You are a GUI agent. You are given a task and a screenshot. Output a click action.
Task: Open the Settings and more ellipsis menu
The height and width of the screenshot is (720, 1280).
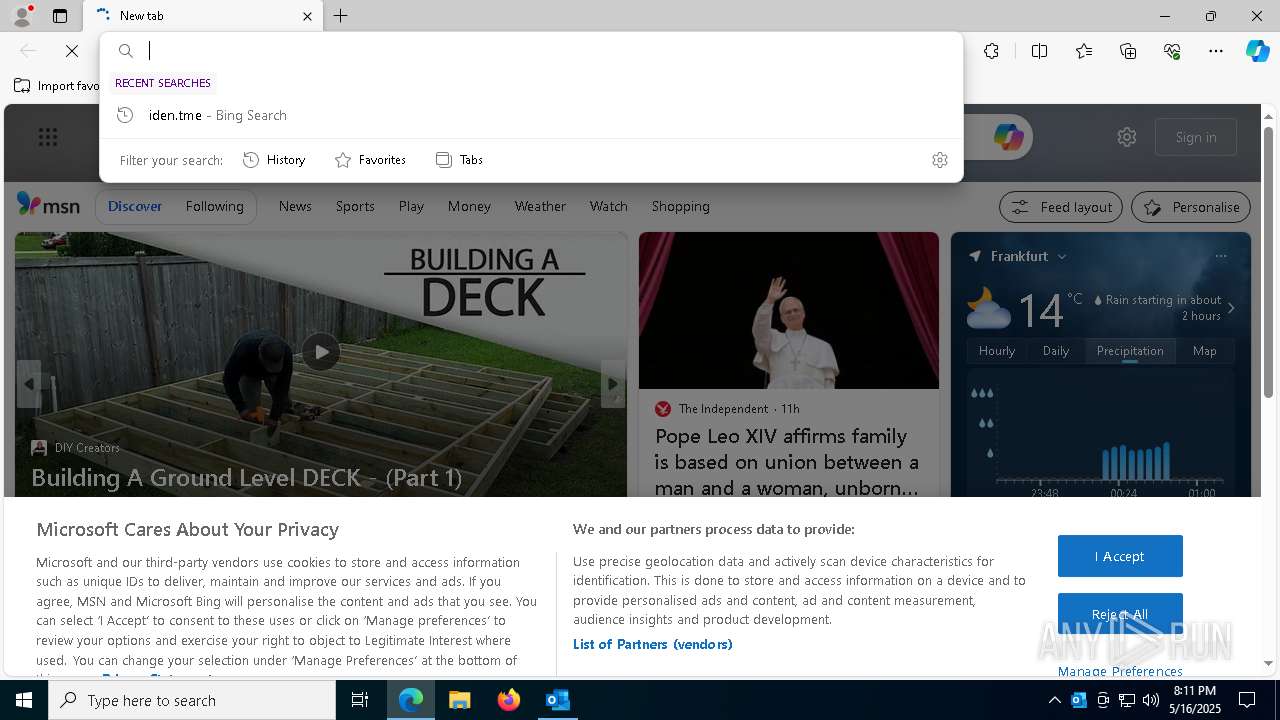1216,51
